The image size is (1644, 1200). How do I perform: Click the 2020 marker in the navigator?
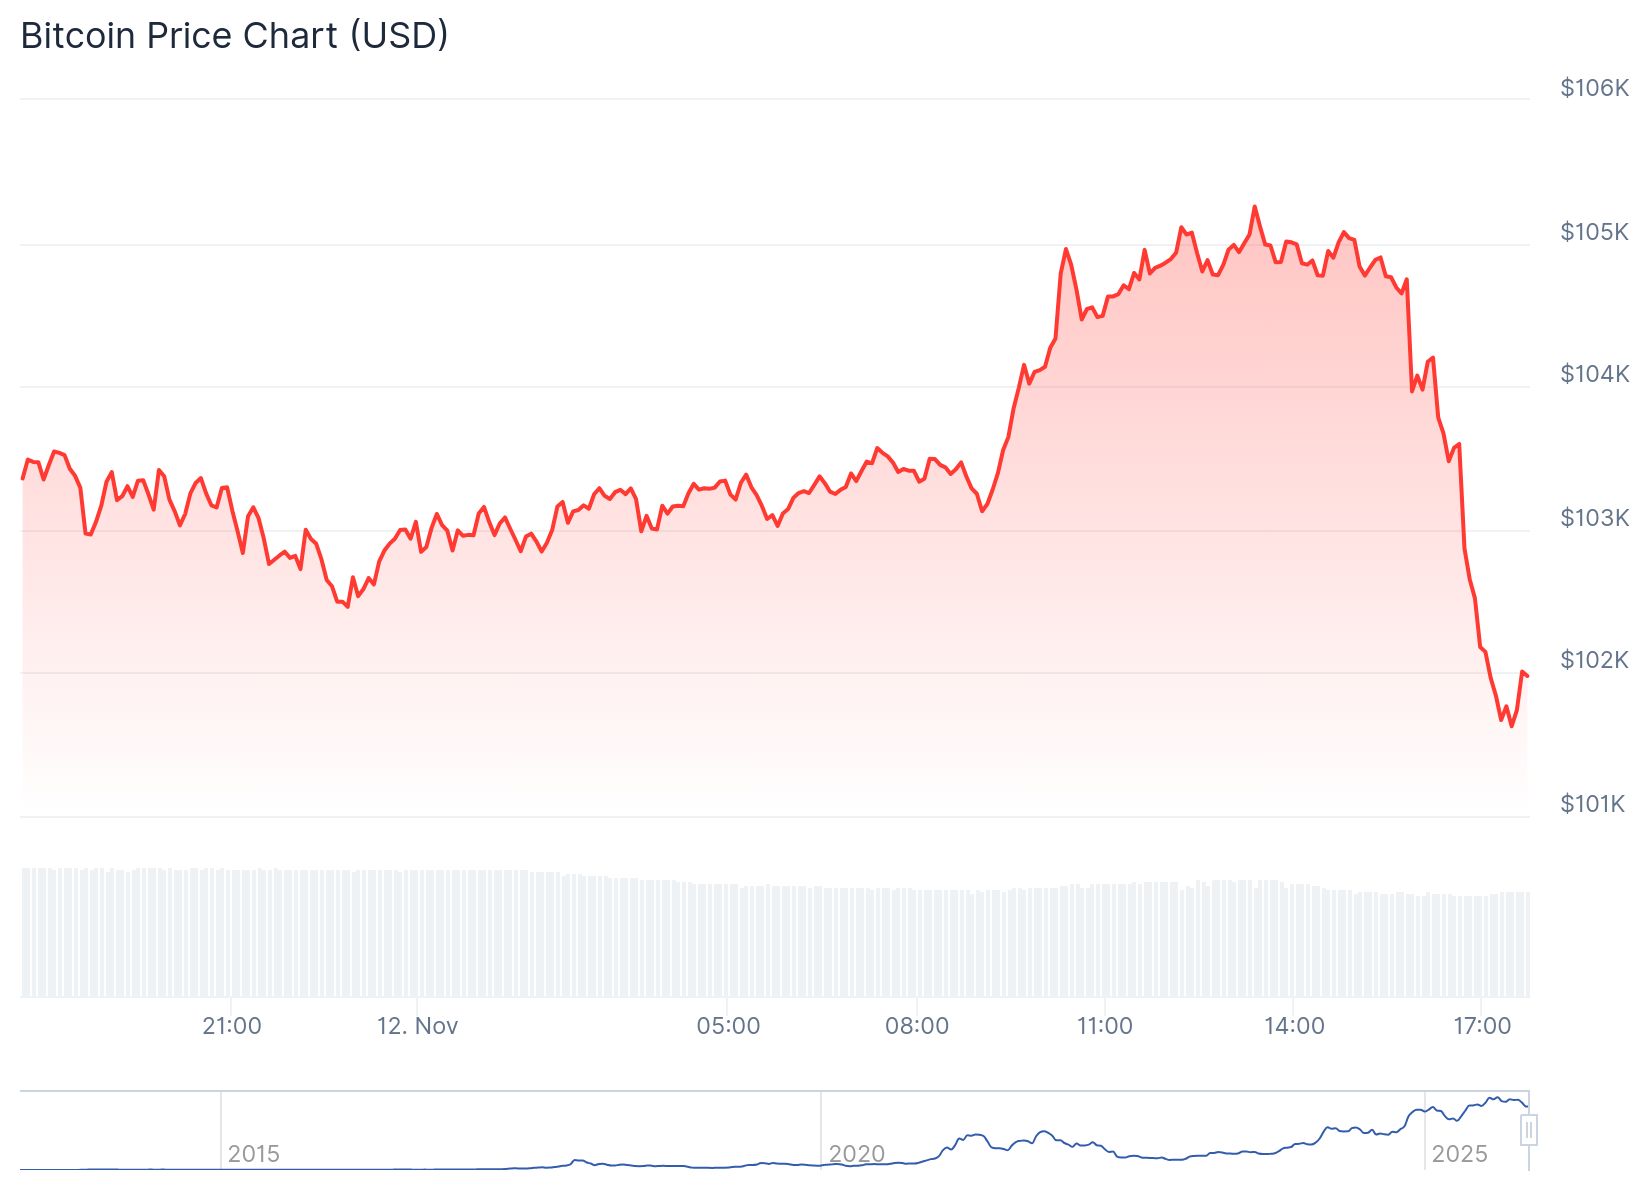857,1154
